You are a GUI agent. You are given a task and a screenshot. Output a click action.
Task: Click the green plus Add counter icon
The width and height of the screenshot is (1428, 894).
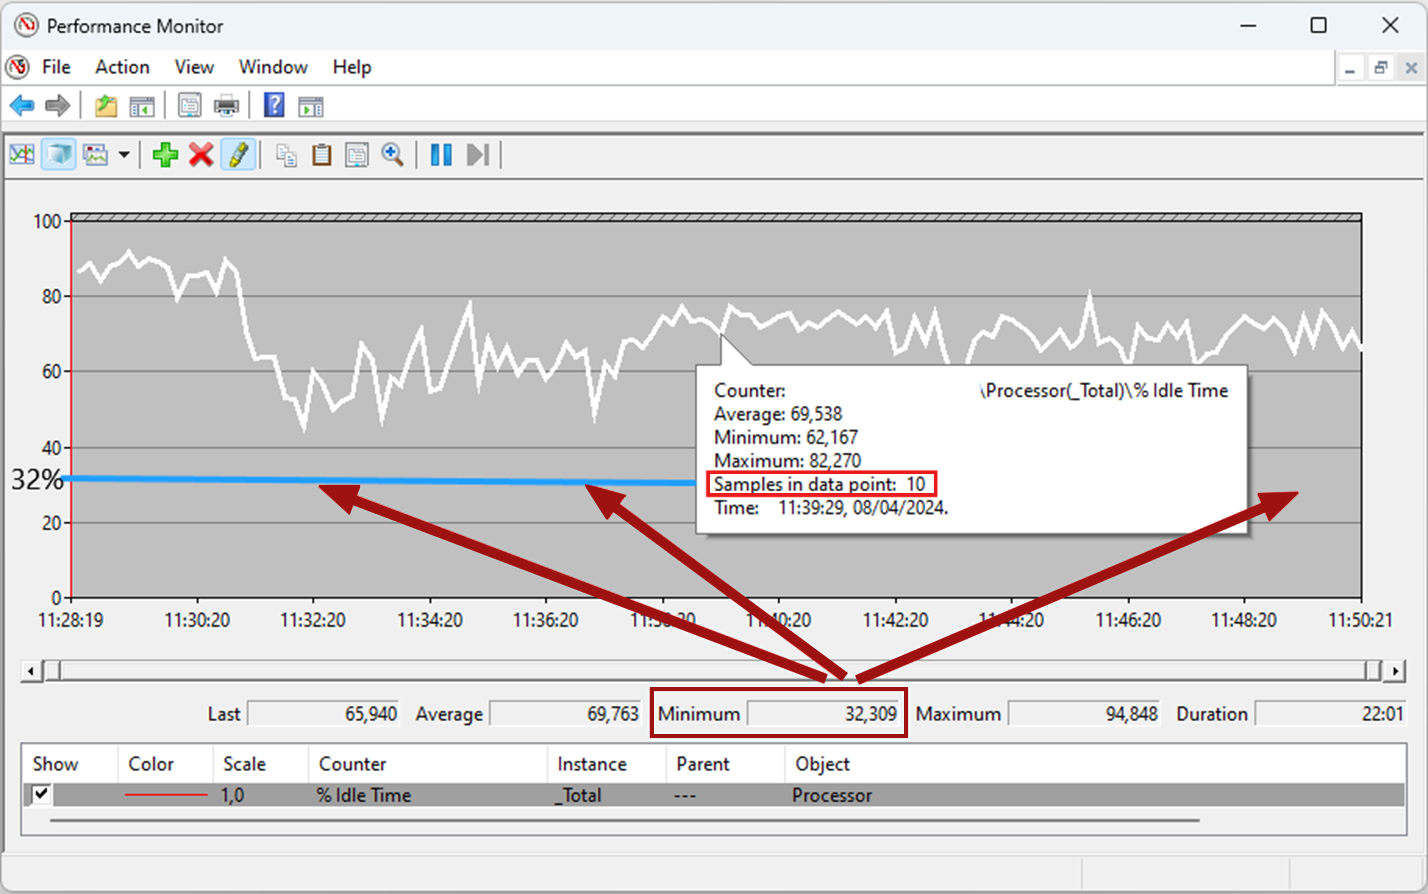pos(166,155)
